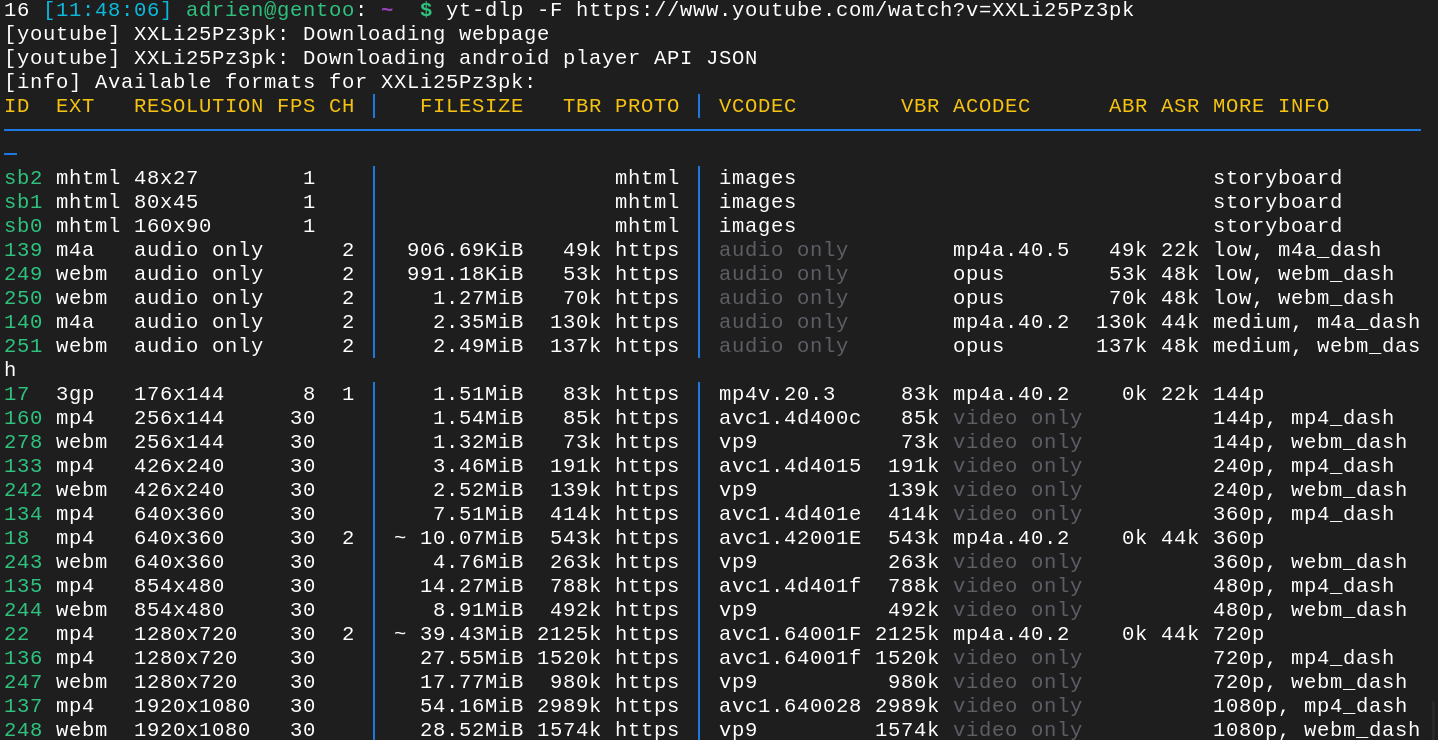Screen dimensions: 1438x740
Task: Click format ID 160
Action: tap(23, 418)
